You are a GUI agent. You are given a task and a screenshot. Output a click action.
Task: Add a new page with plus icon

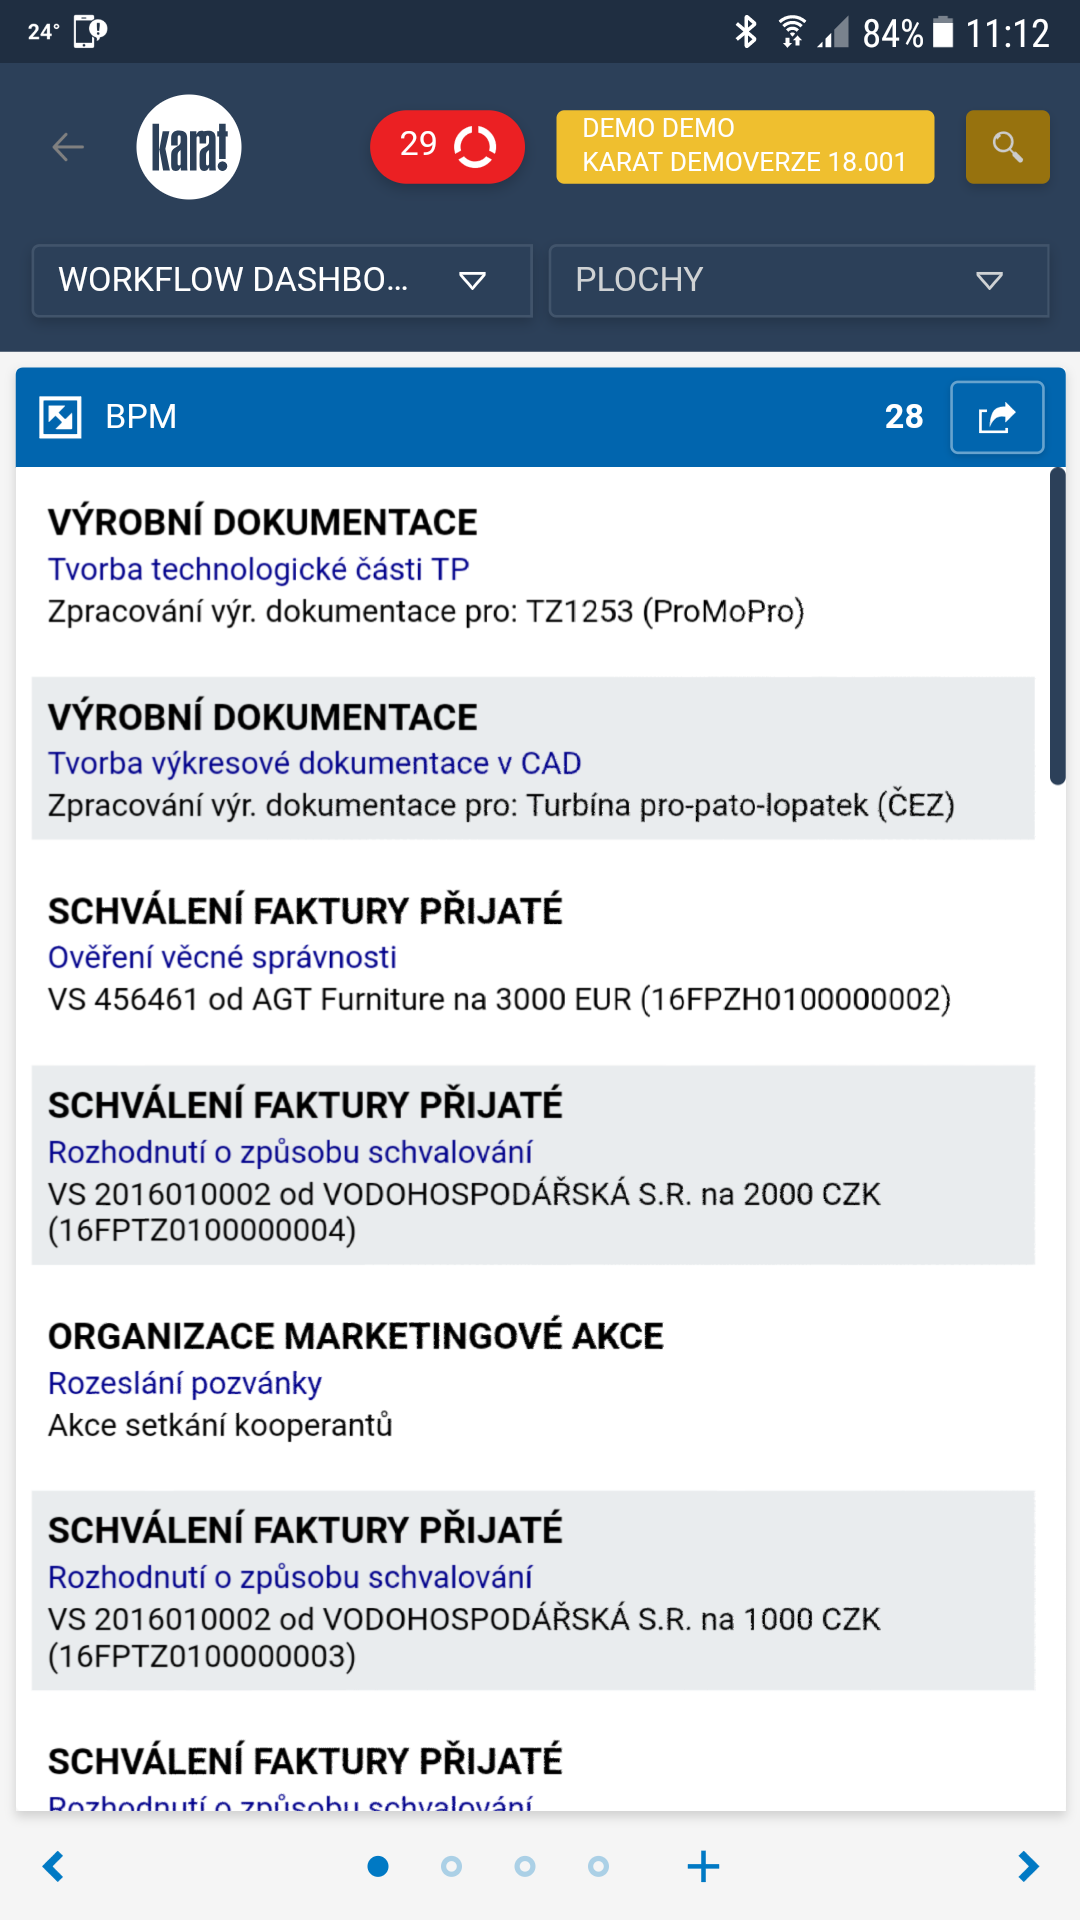[x=703, y=1866]
